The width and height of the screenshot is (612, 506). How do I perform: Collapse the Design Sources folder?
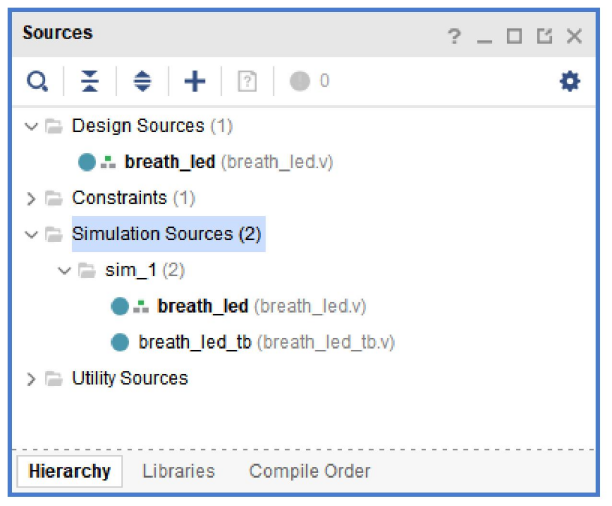pos(31,127)
